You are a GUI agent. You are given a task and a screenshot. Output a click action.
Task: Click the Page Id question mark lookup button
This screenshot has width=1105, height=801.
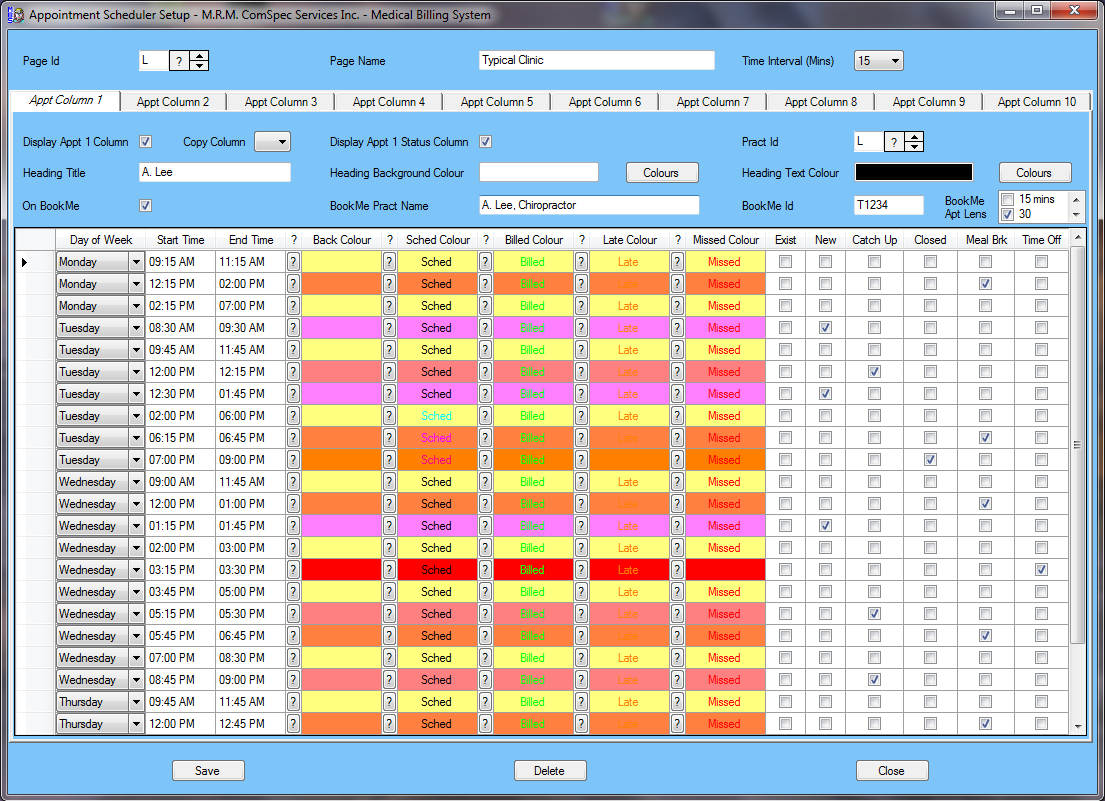[x=179, y=61]
